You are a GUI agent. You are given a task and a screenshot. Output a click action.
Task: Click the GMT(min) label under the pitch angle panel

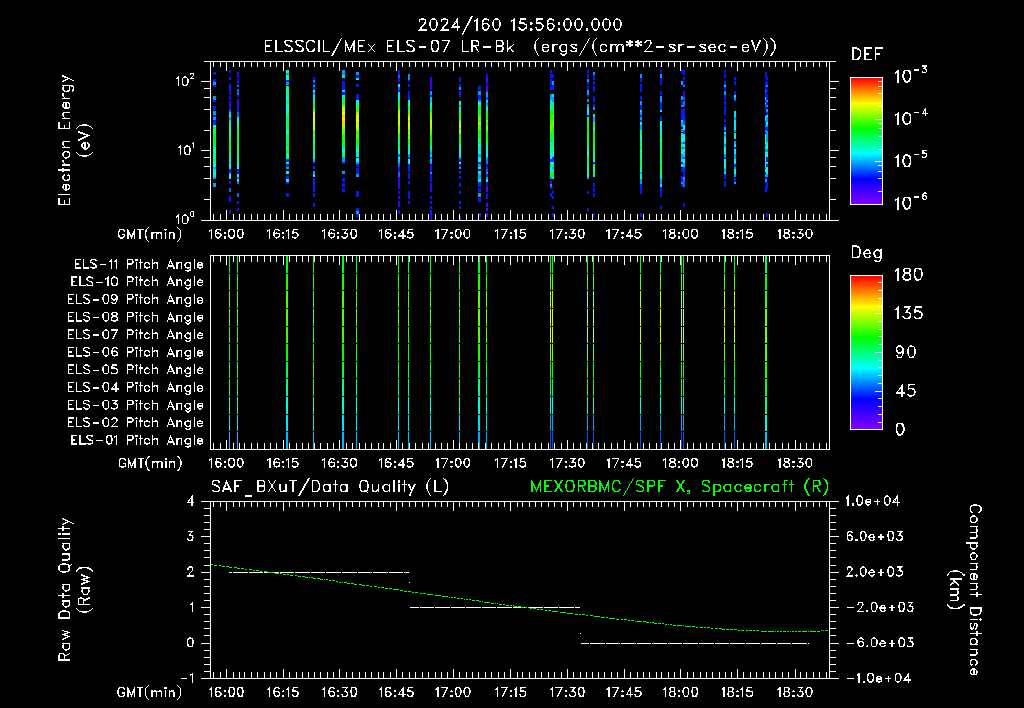tap(150, 464)
